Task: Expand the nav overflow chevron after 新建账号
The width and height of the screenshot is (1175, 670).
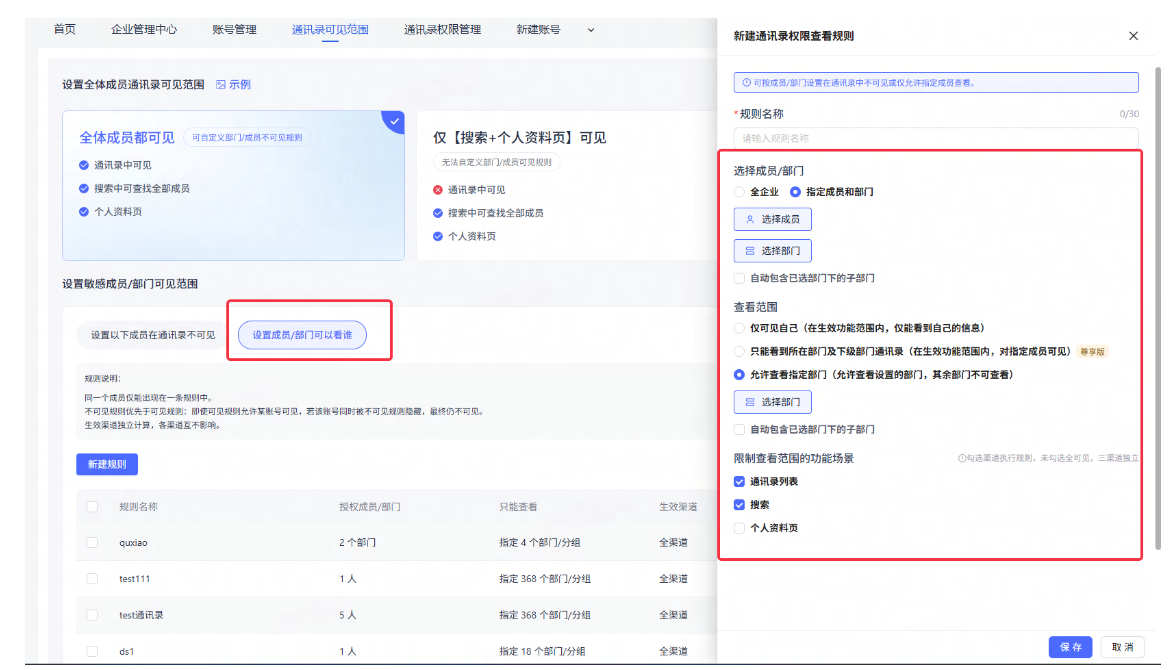Action: [x=590, y=30]
